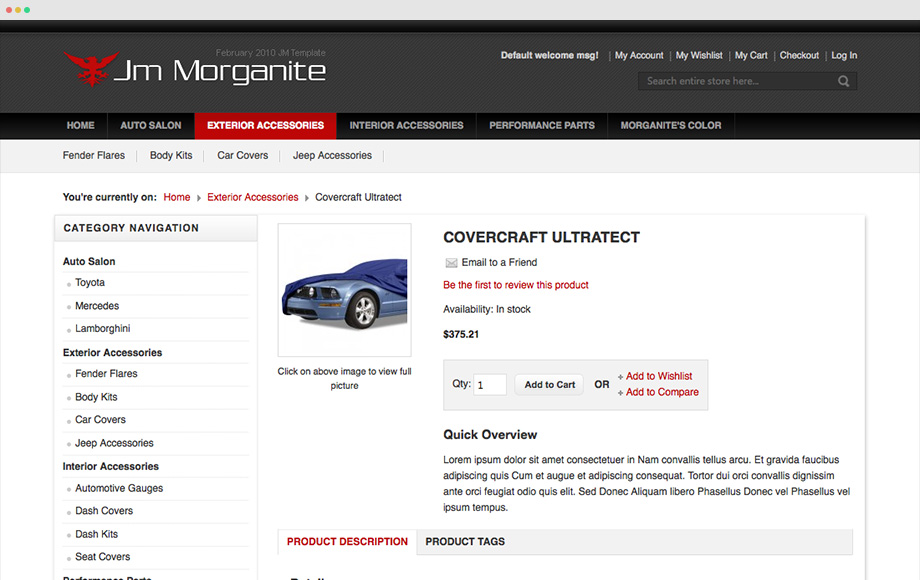
Task: Click the Jm Morganite eagle logo
Action: (91, 69)
